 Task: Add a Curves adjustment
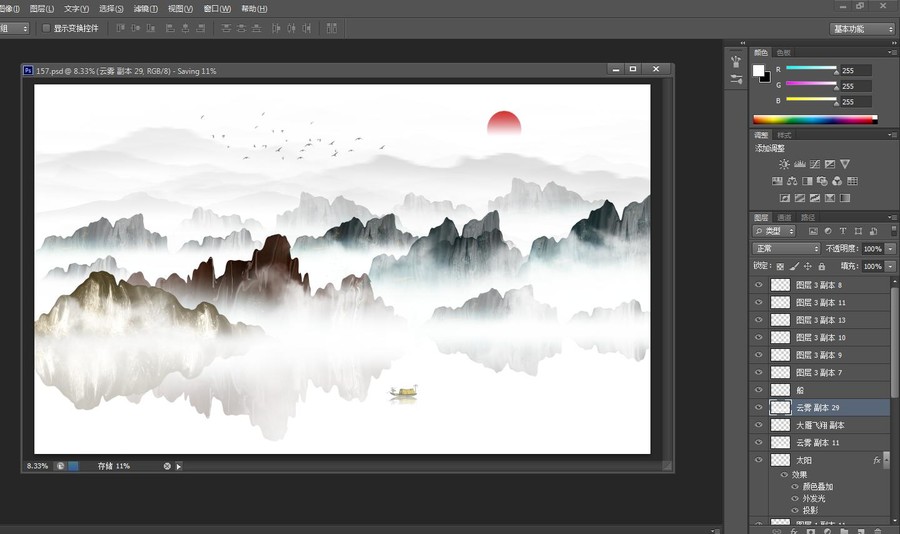814,164
